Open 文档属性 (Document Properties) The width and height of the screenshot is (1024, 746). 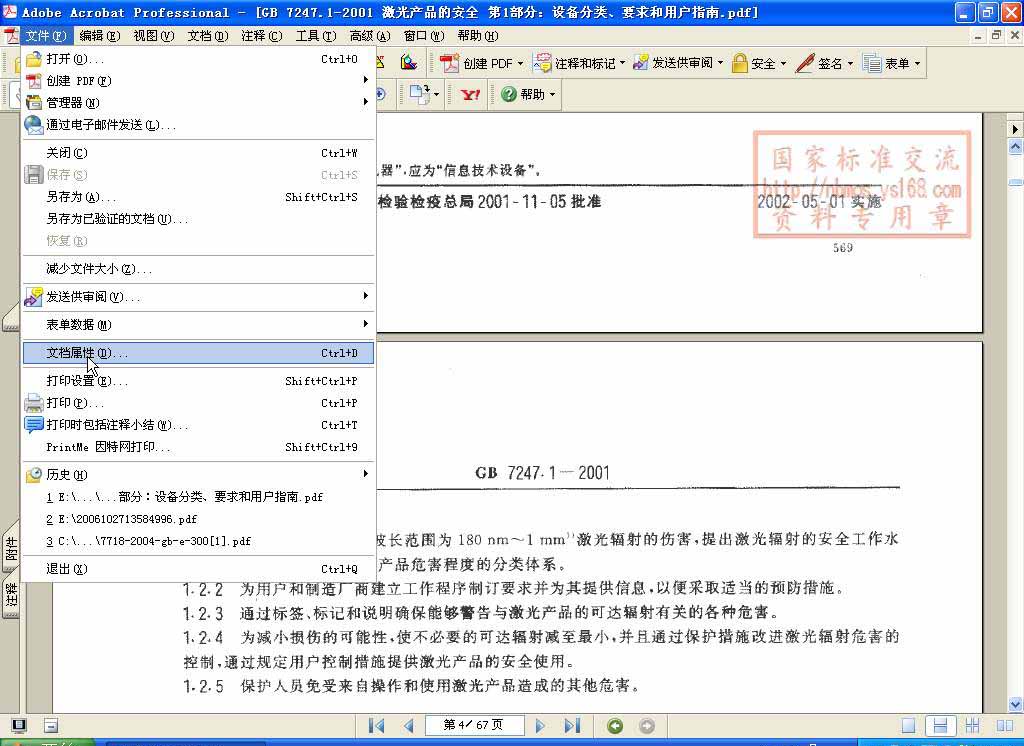pyautogui.click(x=199, y=353)
